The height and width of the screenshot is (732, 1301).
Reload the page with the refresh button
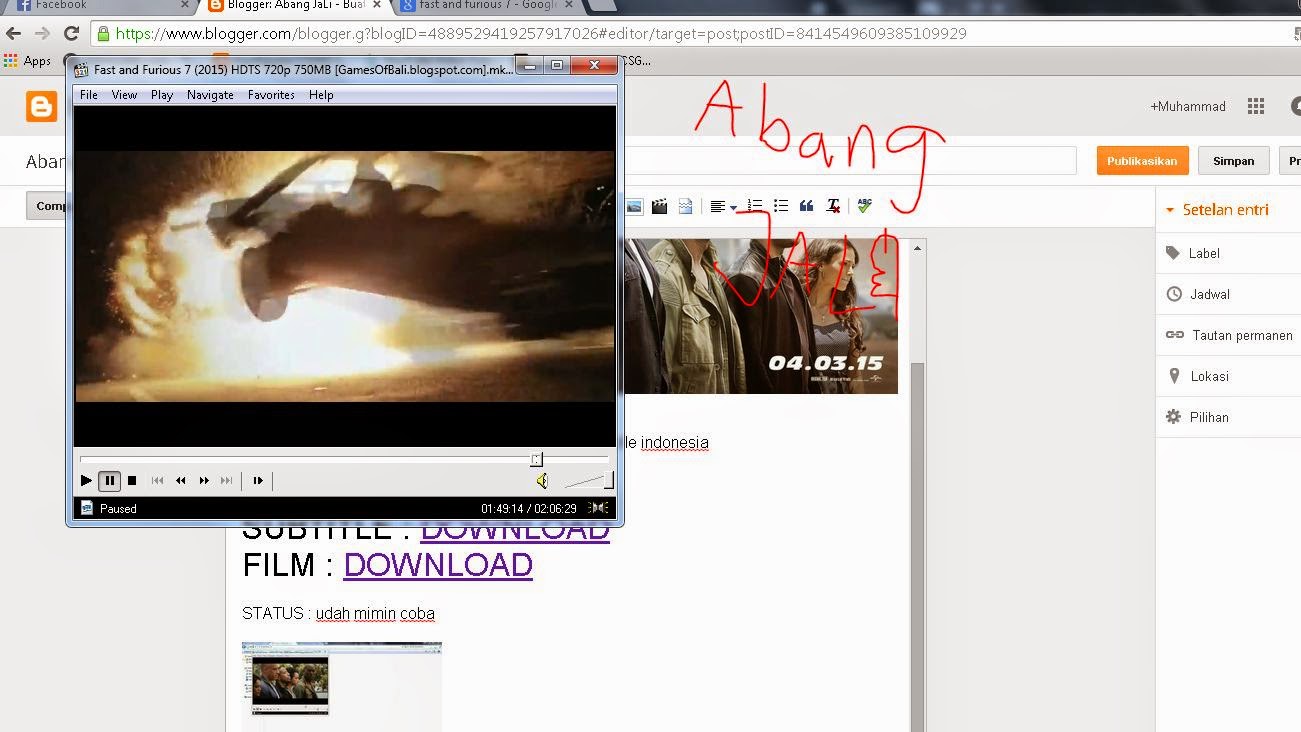[x=71, y=33]
